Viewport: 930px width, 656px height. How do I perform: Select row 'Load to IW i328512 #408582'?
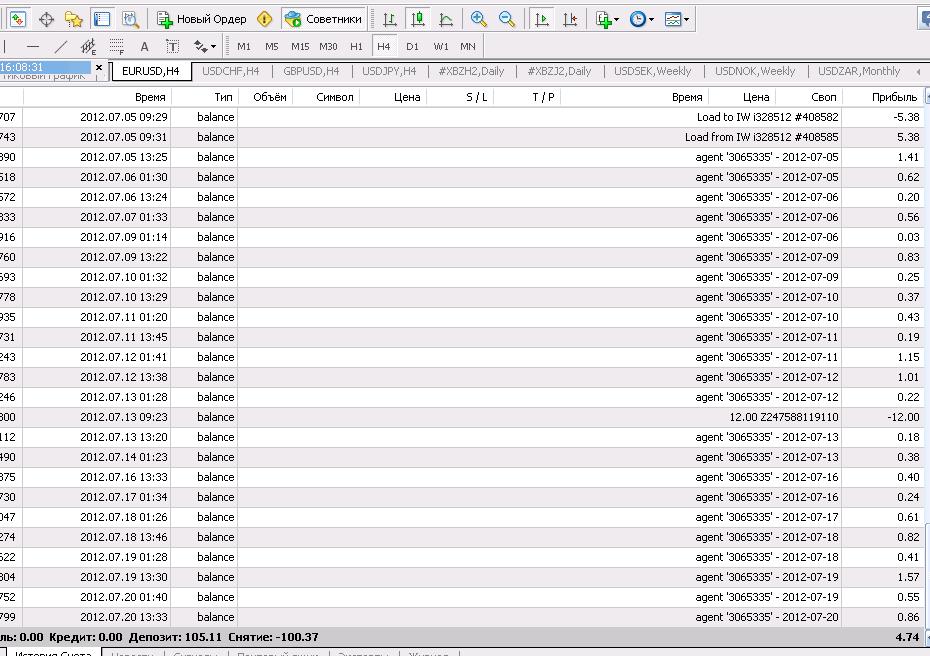coord(461,117)
